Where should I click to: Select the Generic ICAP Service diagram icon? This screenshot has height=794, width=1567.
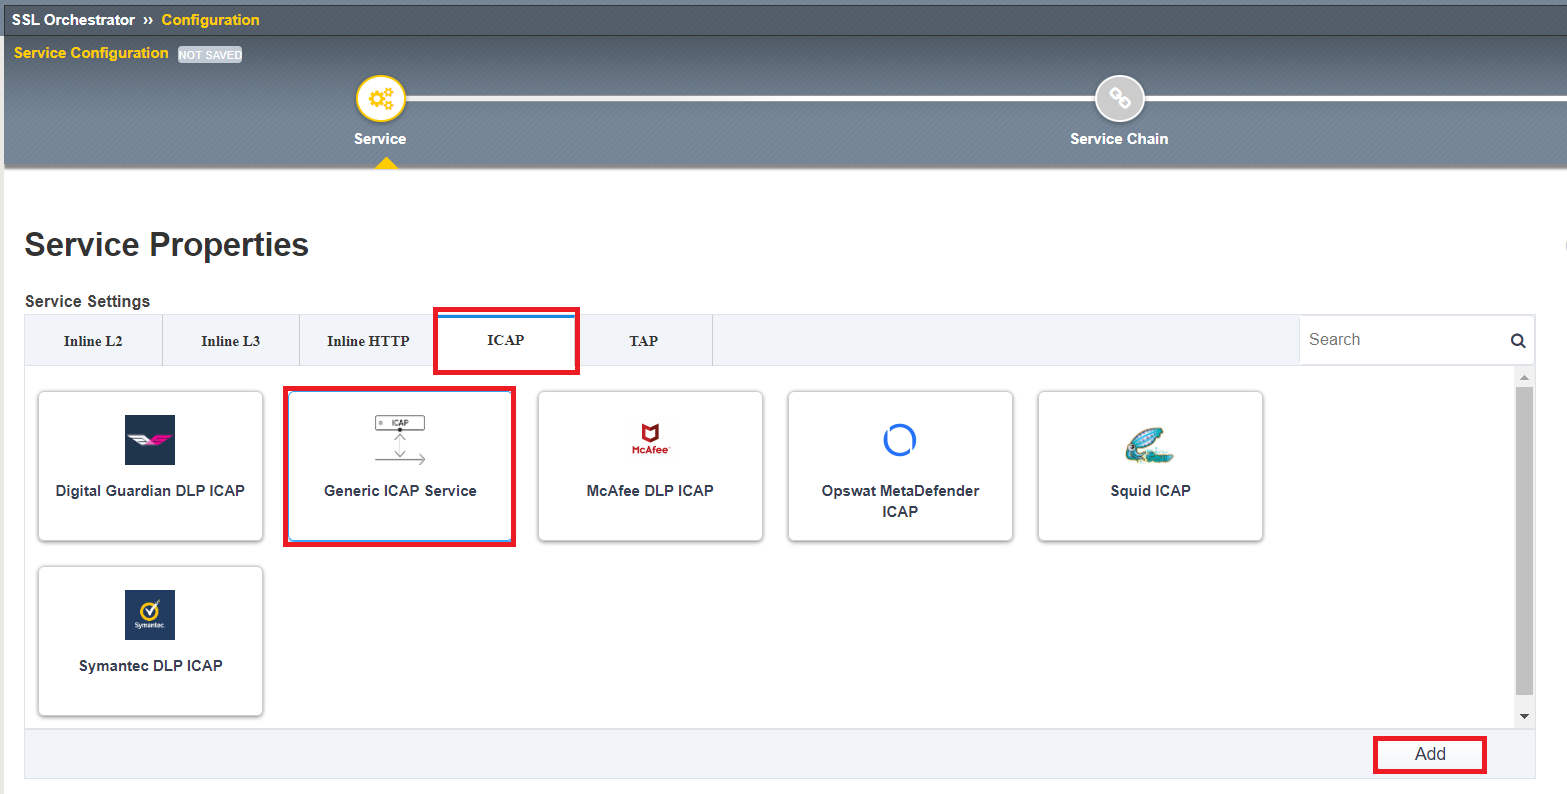[x=400, y=440]
